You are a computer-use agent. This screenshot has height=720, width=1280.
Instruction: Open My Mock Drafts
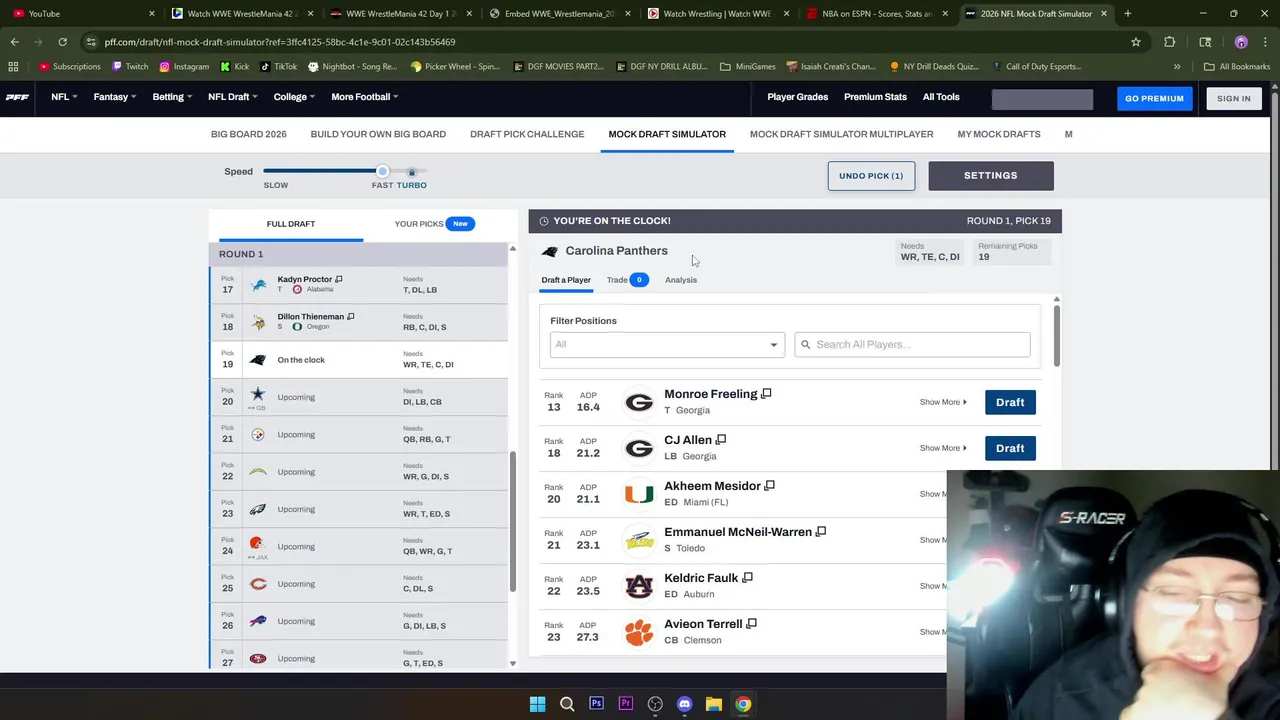[999, 134]
